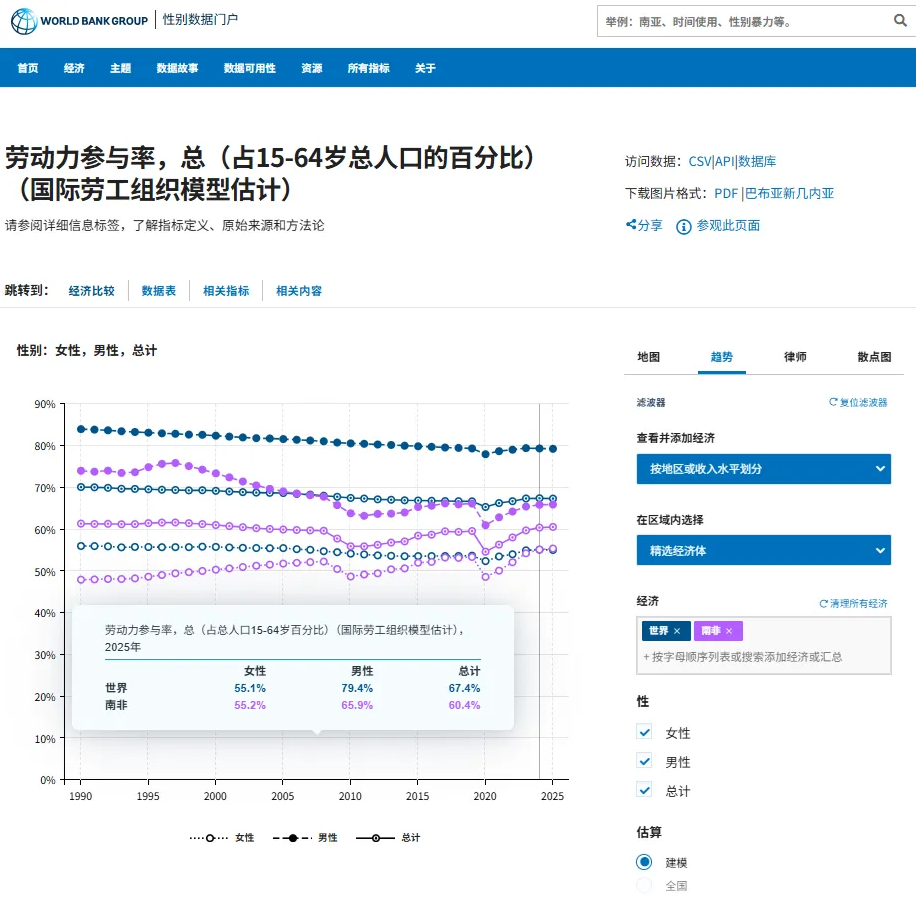Click the 55.2% South Africa female value
Image resolution: width=916 pixels, height=898 pixels.
click(x=250, y=705)
